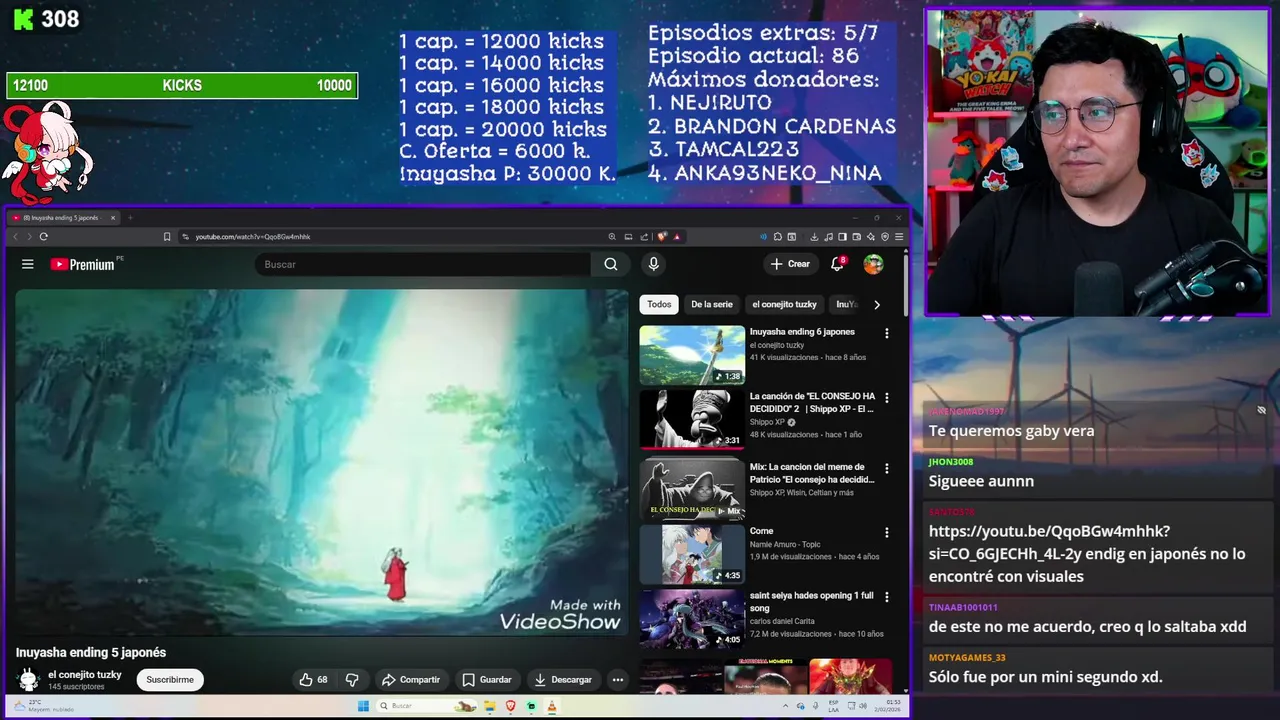The image size is (1280, 720).
Task: Open the ESP LAA language indicator
Action: point(833,706)
